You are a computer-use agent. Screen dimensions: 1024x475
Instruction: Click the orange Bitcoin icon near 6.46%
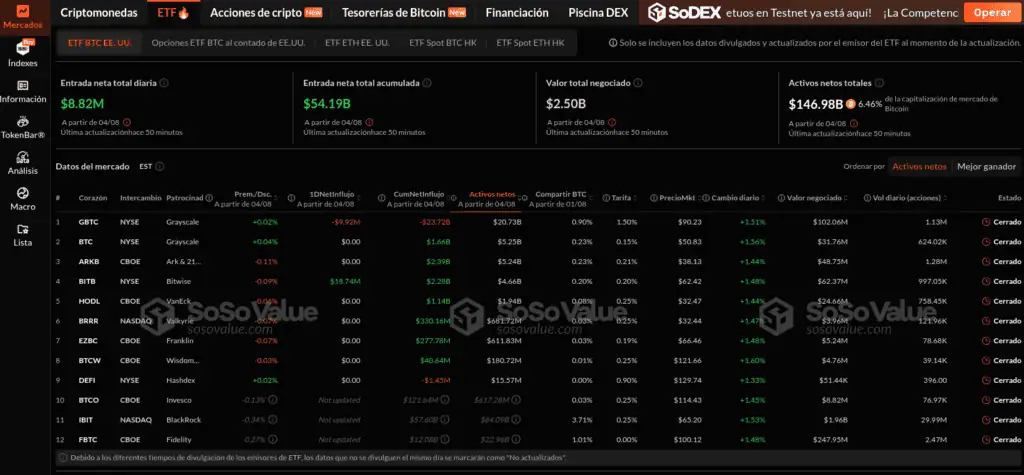(850, 104)
